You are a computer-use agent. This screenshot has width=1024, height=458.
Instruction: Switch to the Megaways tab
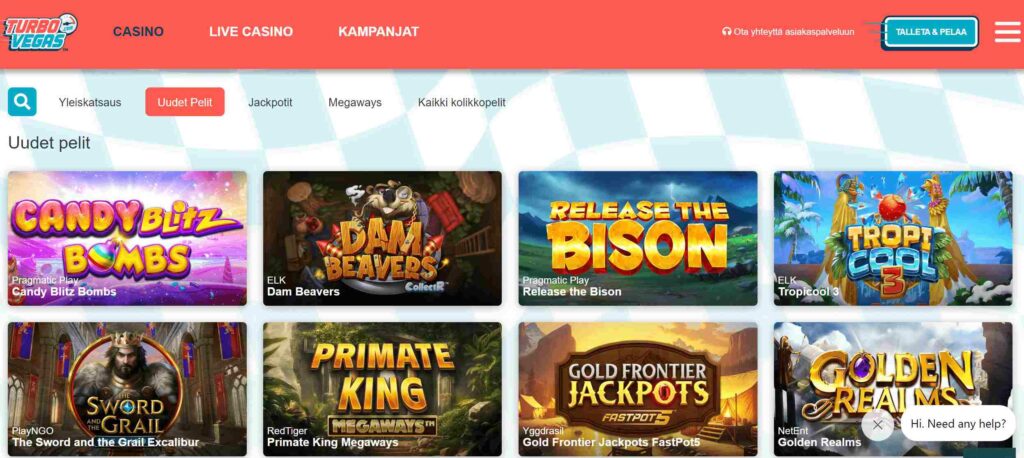(355, 103)
